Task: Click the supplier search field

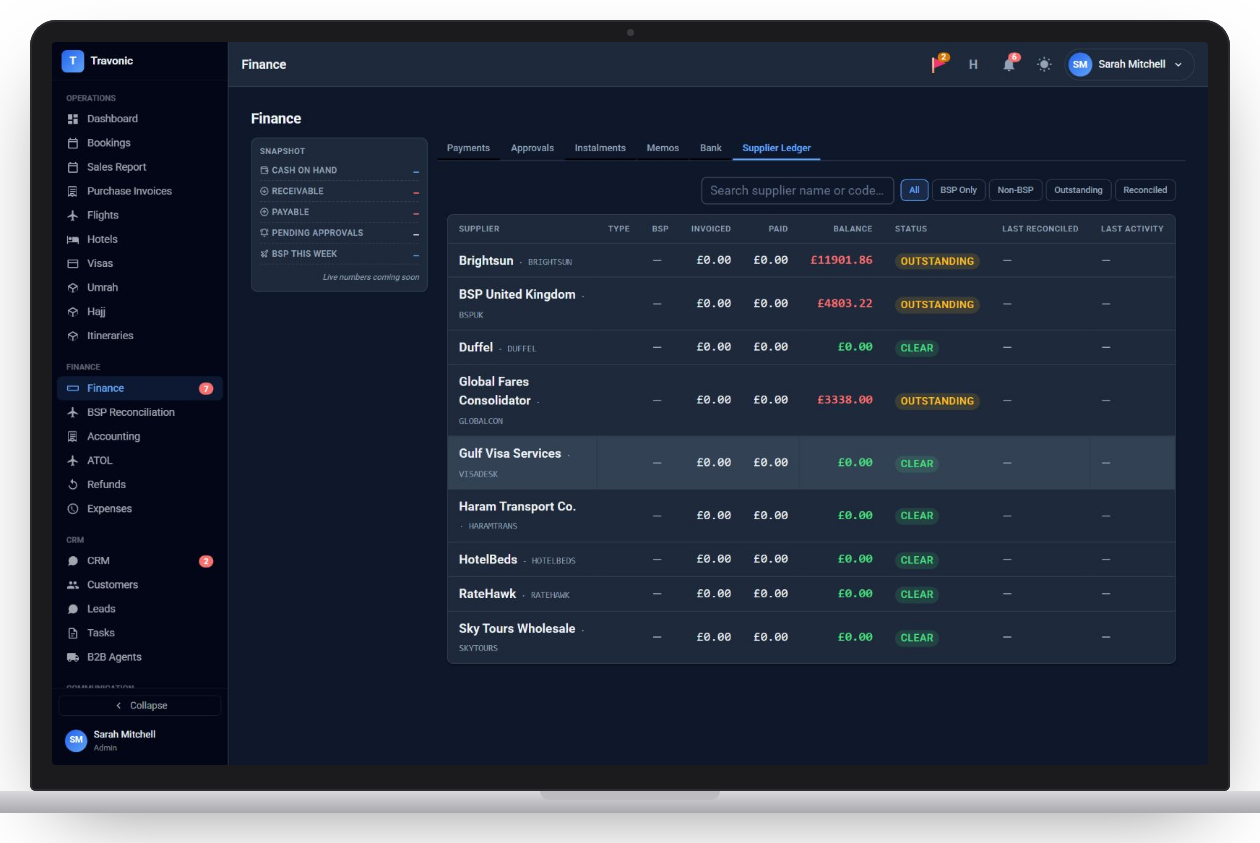Action: click(x=797, y=190)
